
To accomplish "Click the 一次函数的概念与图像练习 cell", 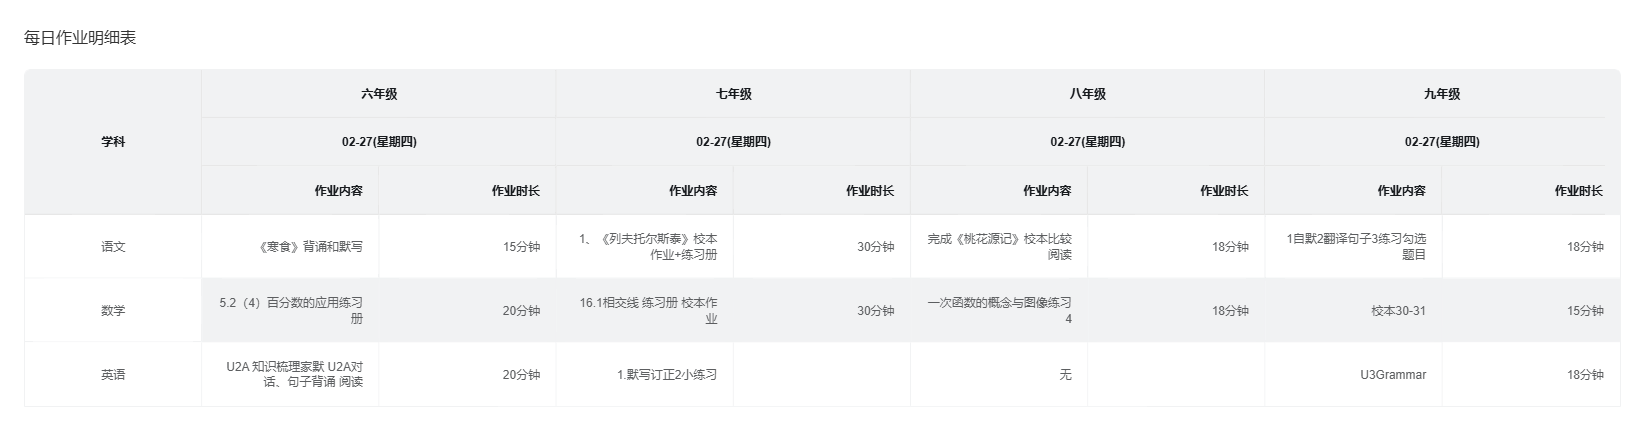I will (999, 310).
